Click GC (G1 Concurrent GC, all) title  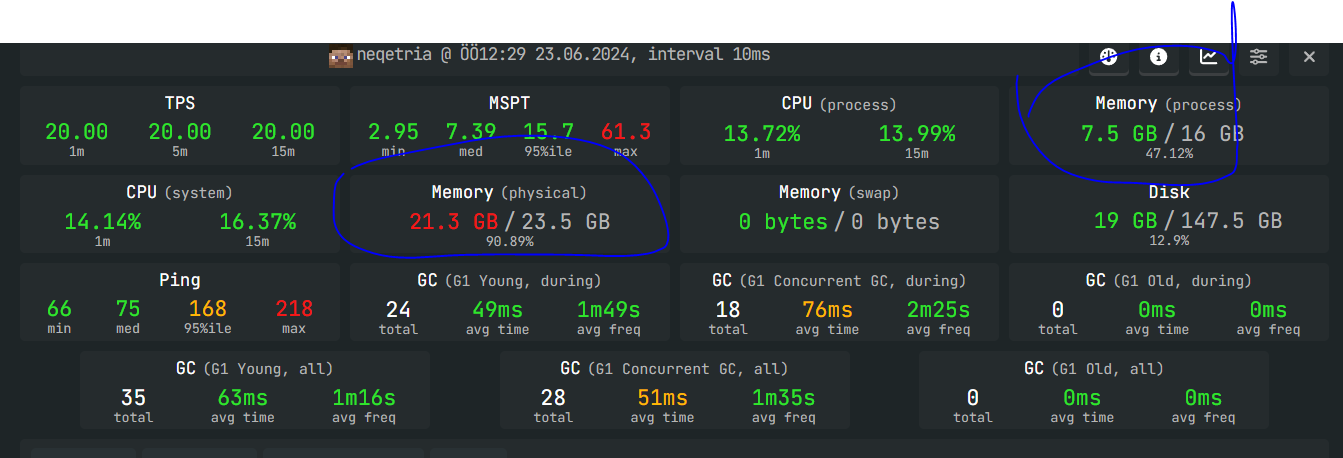pos(674,369)
